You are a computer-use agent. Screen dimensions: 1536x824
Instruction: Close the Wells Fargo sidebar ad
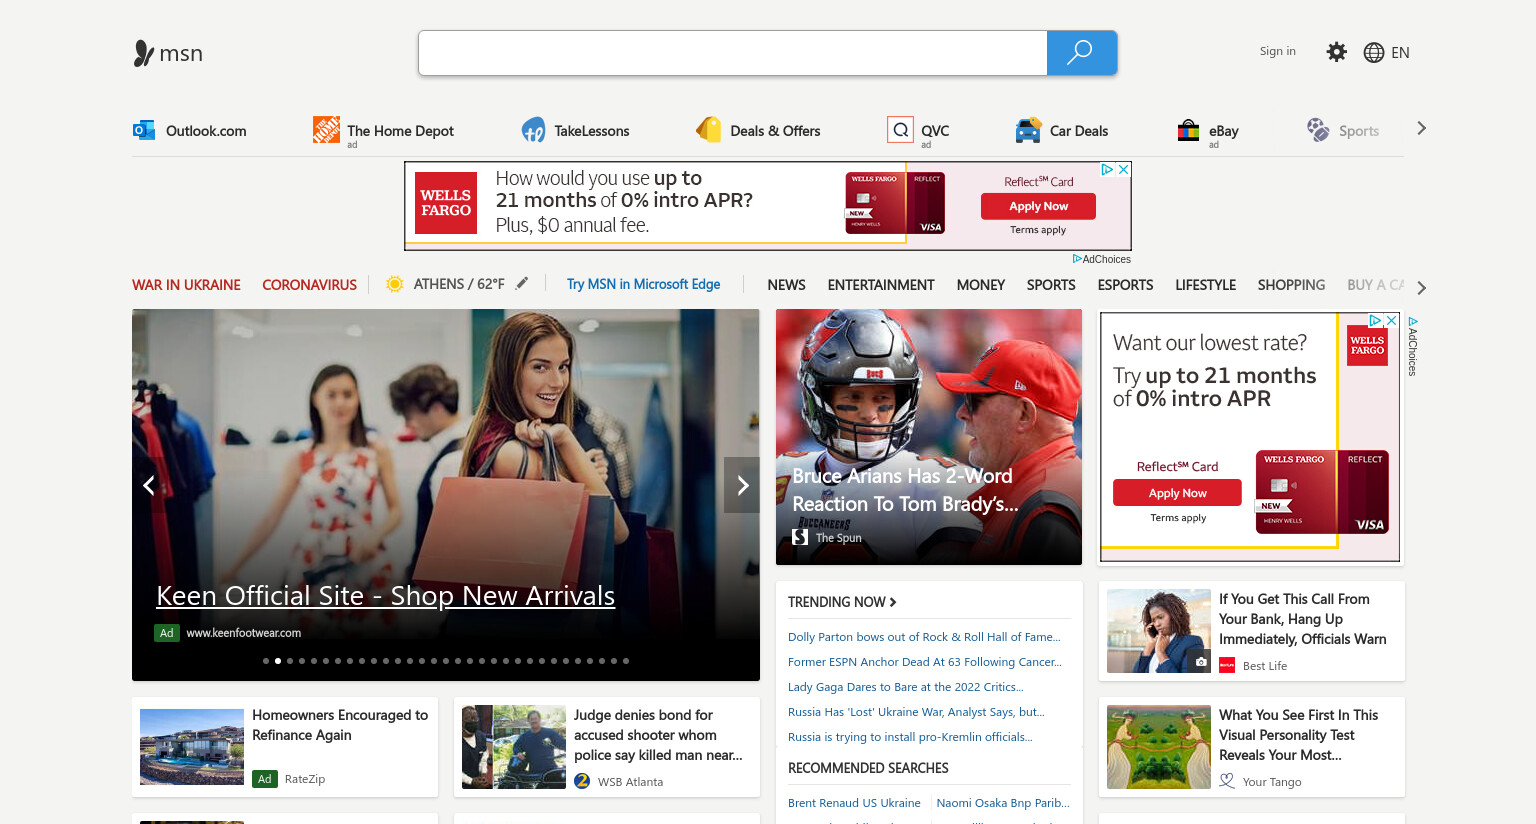(1391, 320)
